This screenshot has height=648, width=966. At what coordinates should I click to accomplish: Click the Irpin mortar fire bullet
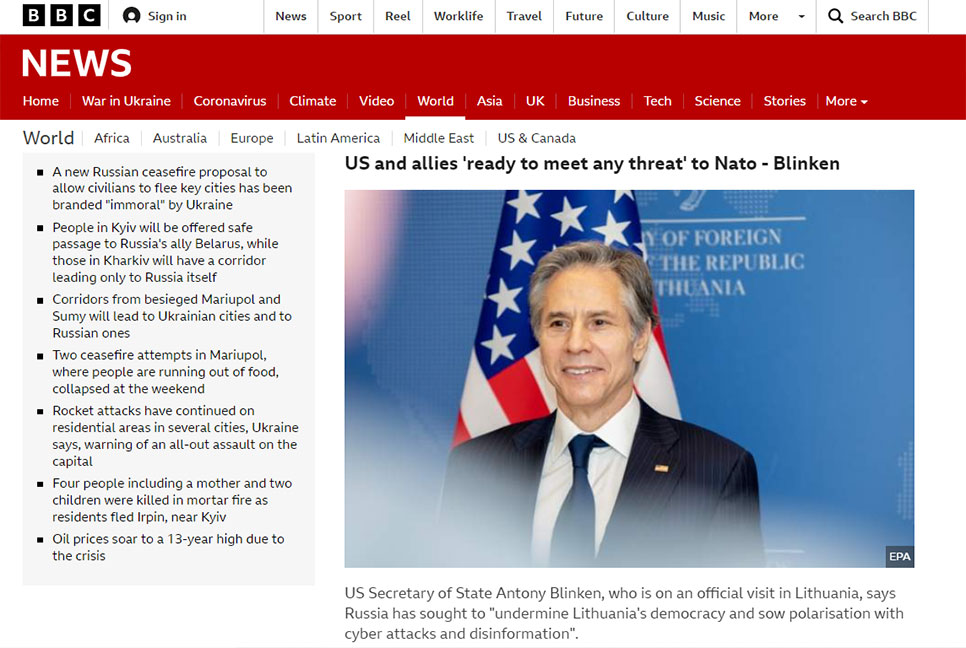tap(172, 500)
